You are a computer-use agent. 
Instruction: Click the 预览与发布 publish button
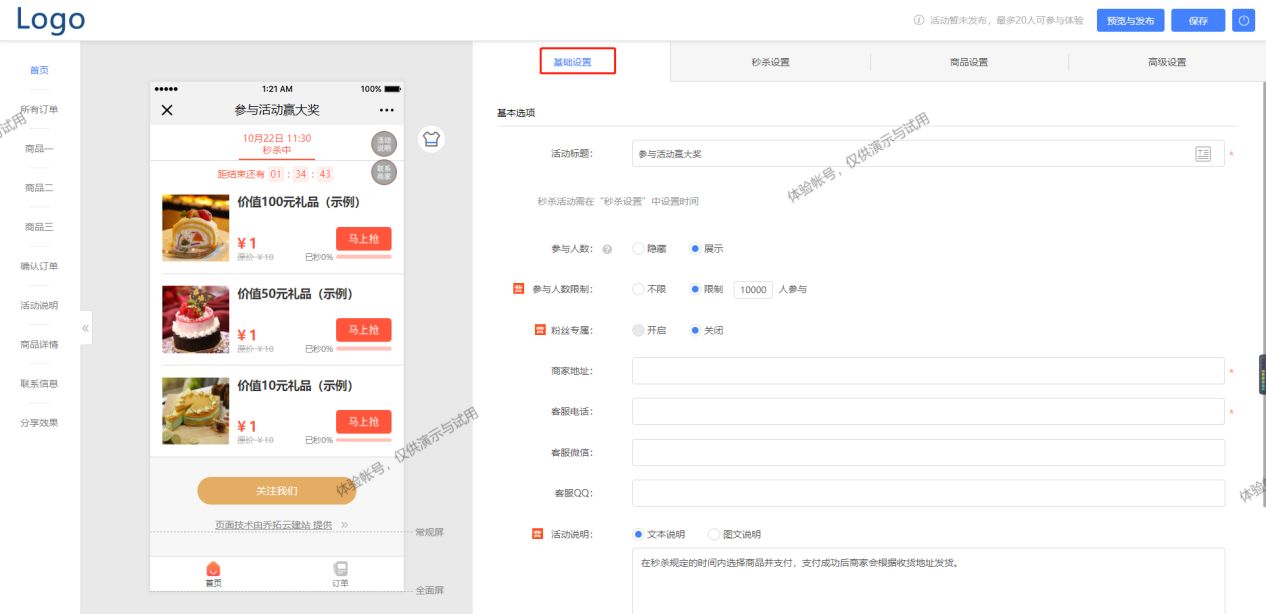pyautogui.click(x=1129, y=19)
